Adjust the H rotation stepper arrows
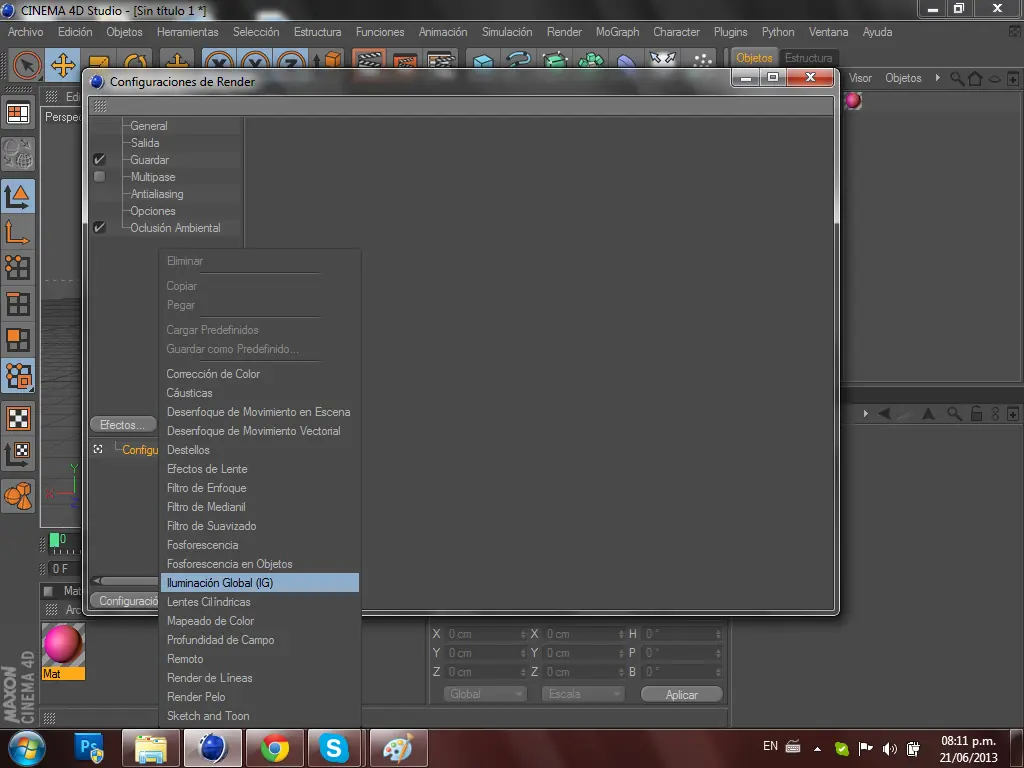The width and height of the screenshot is (1024, 768). 718,634
